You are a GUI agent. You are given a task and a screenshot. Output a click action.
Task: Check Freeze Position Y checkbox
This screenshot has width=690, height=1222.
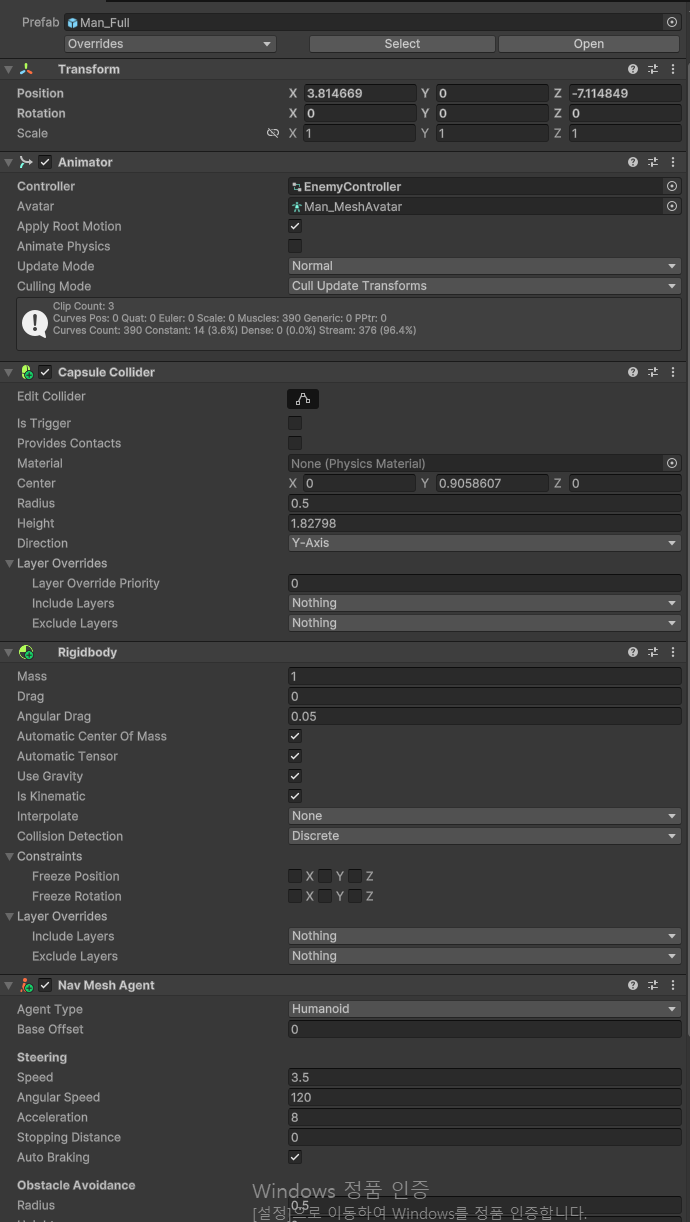(325, 876)
